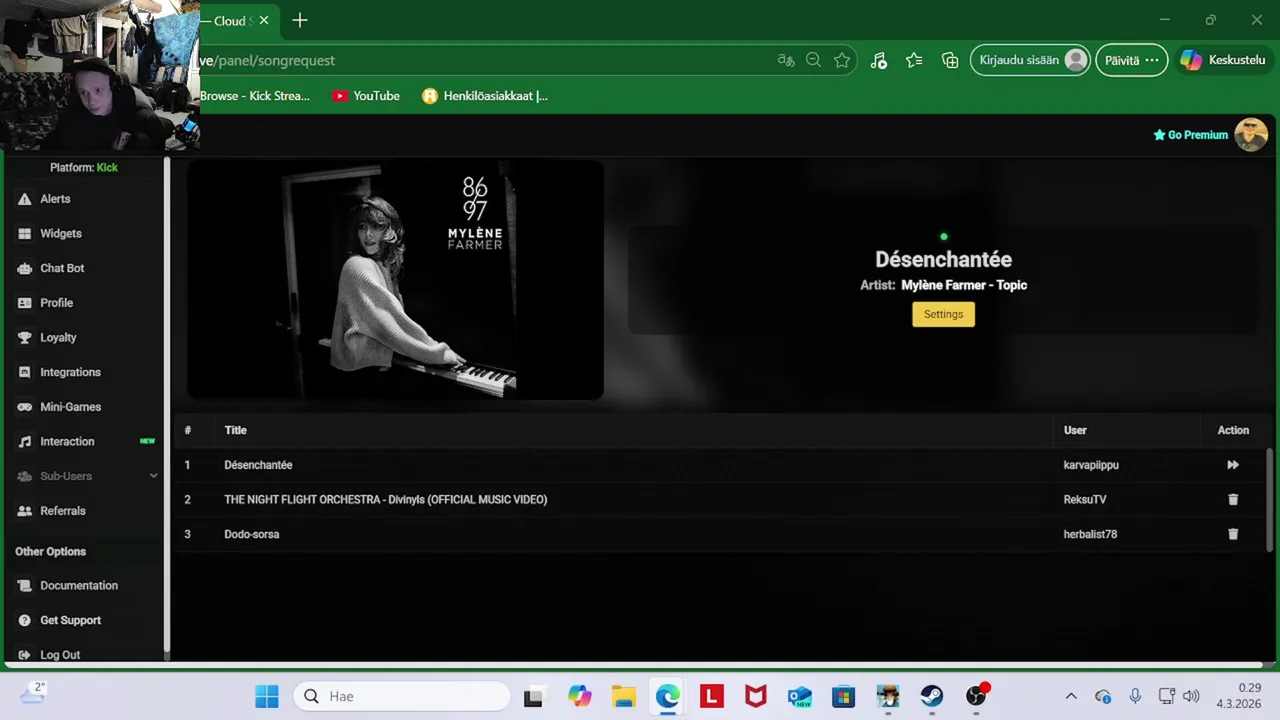Viewport: 1280px width, 720px height.
Task: Open McAfee from the taskbar
Action: click(756, 696)
